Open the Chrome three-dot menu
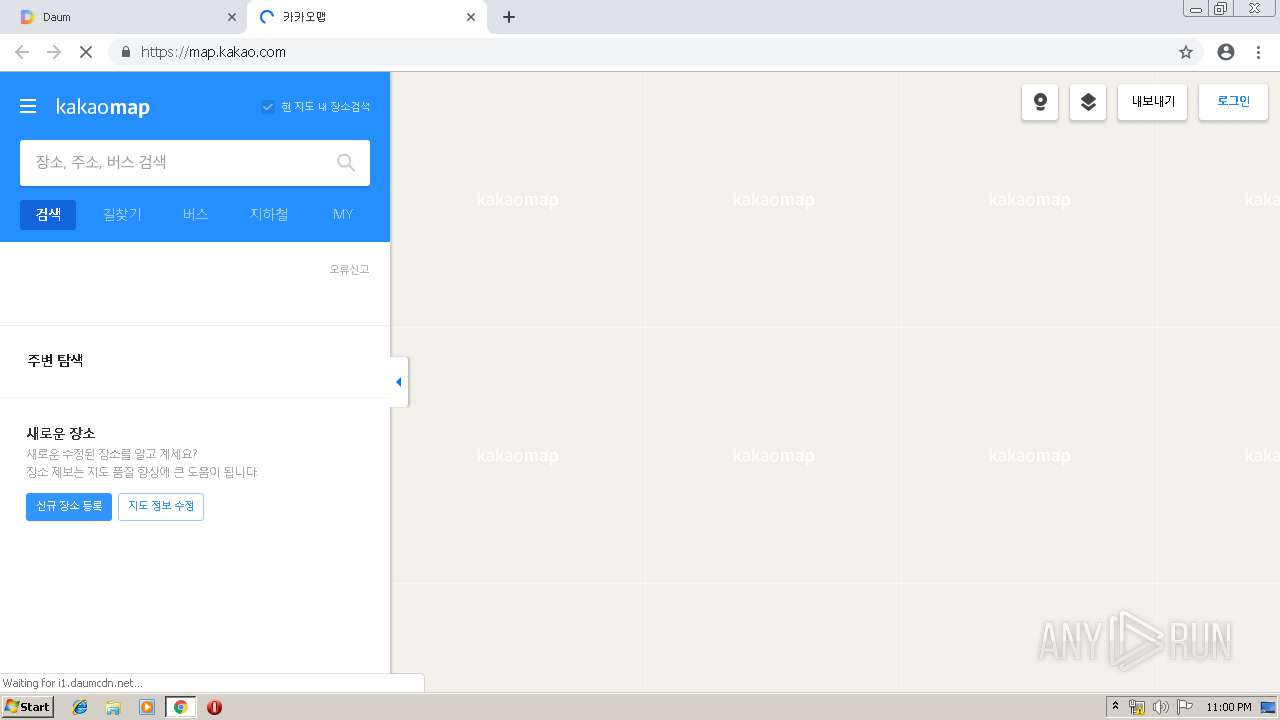Screen dimensions: 1280x720 tap(1258, 52)
